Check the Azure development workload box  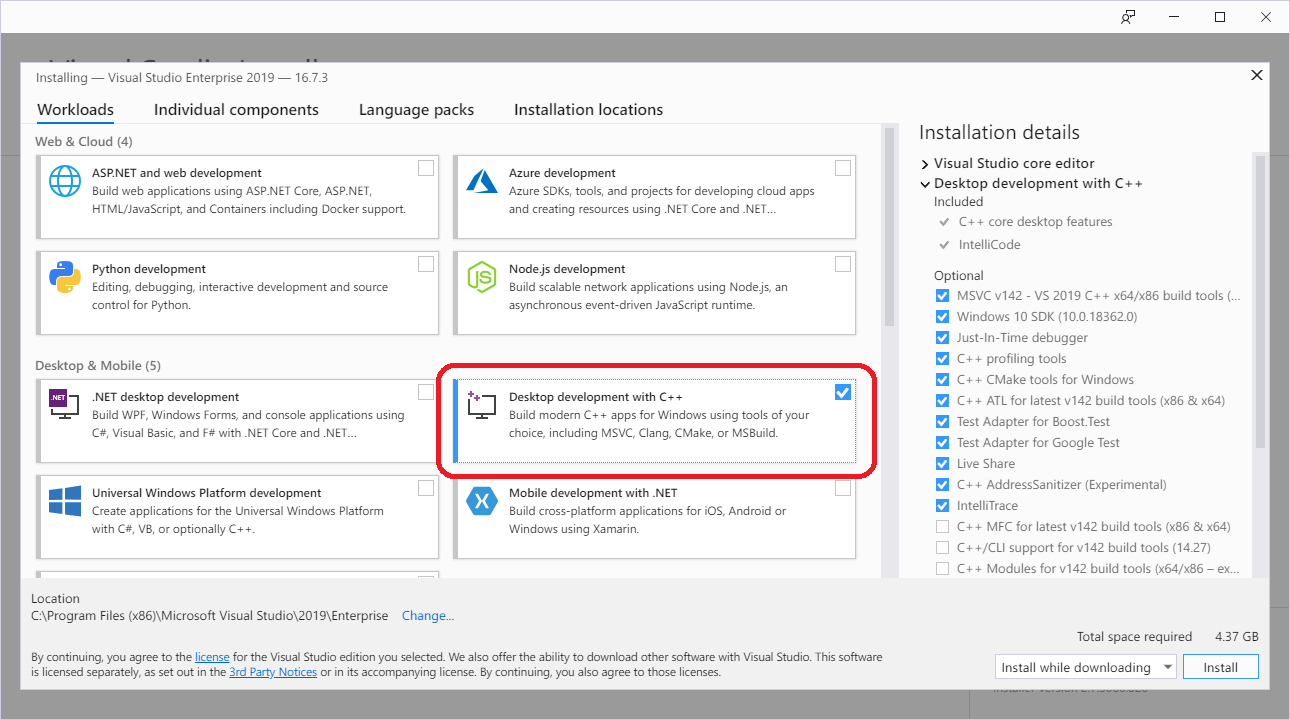tap(843, 168)
